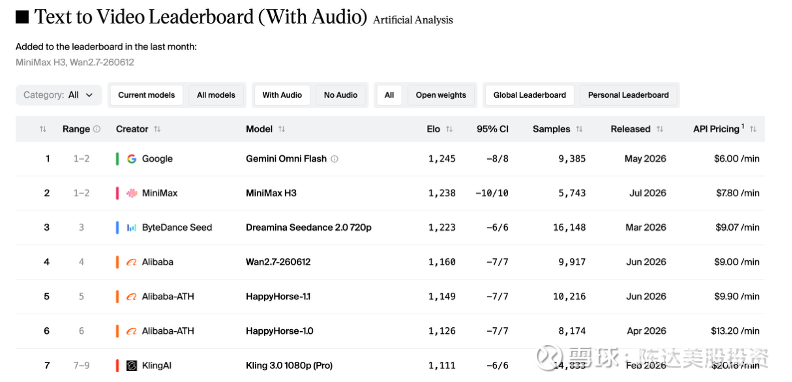Sort the table by Samples column arrows

click(579, 129)
